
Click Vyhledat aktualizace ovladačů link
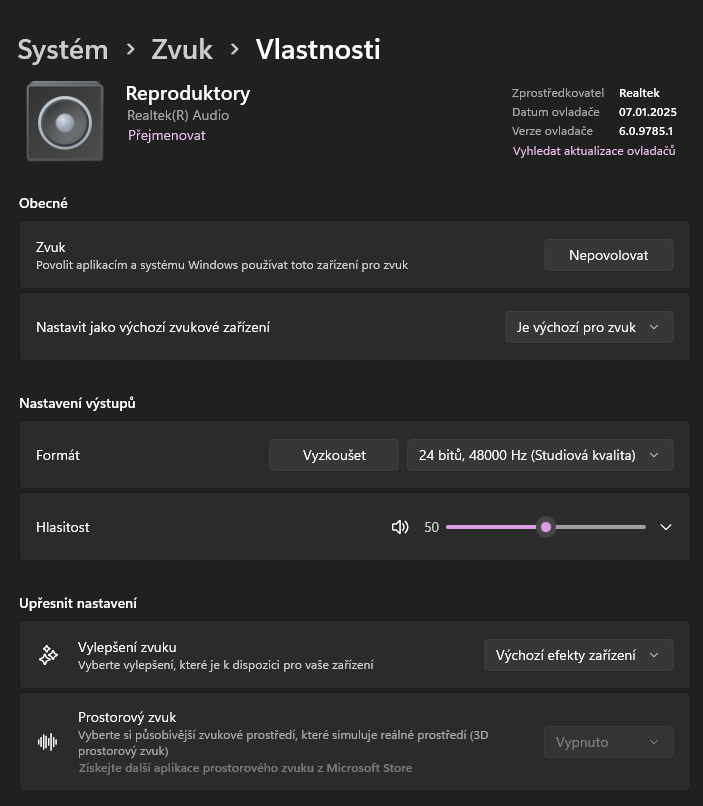[594, 151]
